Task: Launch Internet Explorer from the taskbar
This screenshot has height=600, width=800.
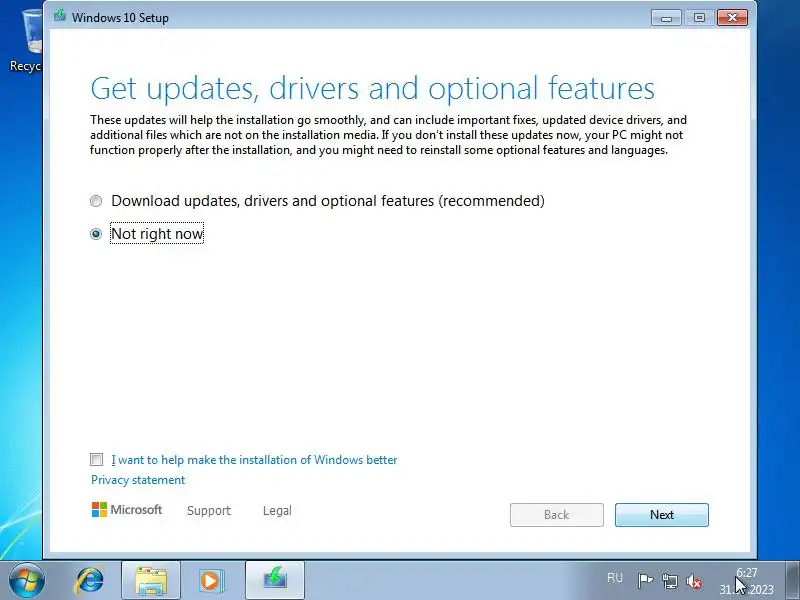Action: [x=89, y=580]
